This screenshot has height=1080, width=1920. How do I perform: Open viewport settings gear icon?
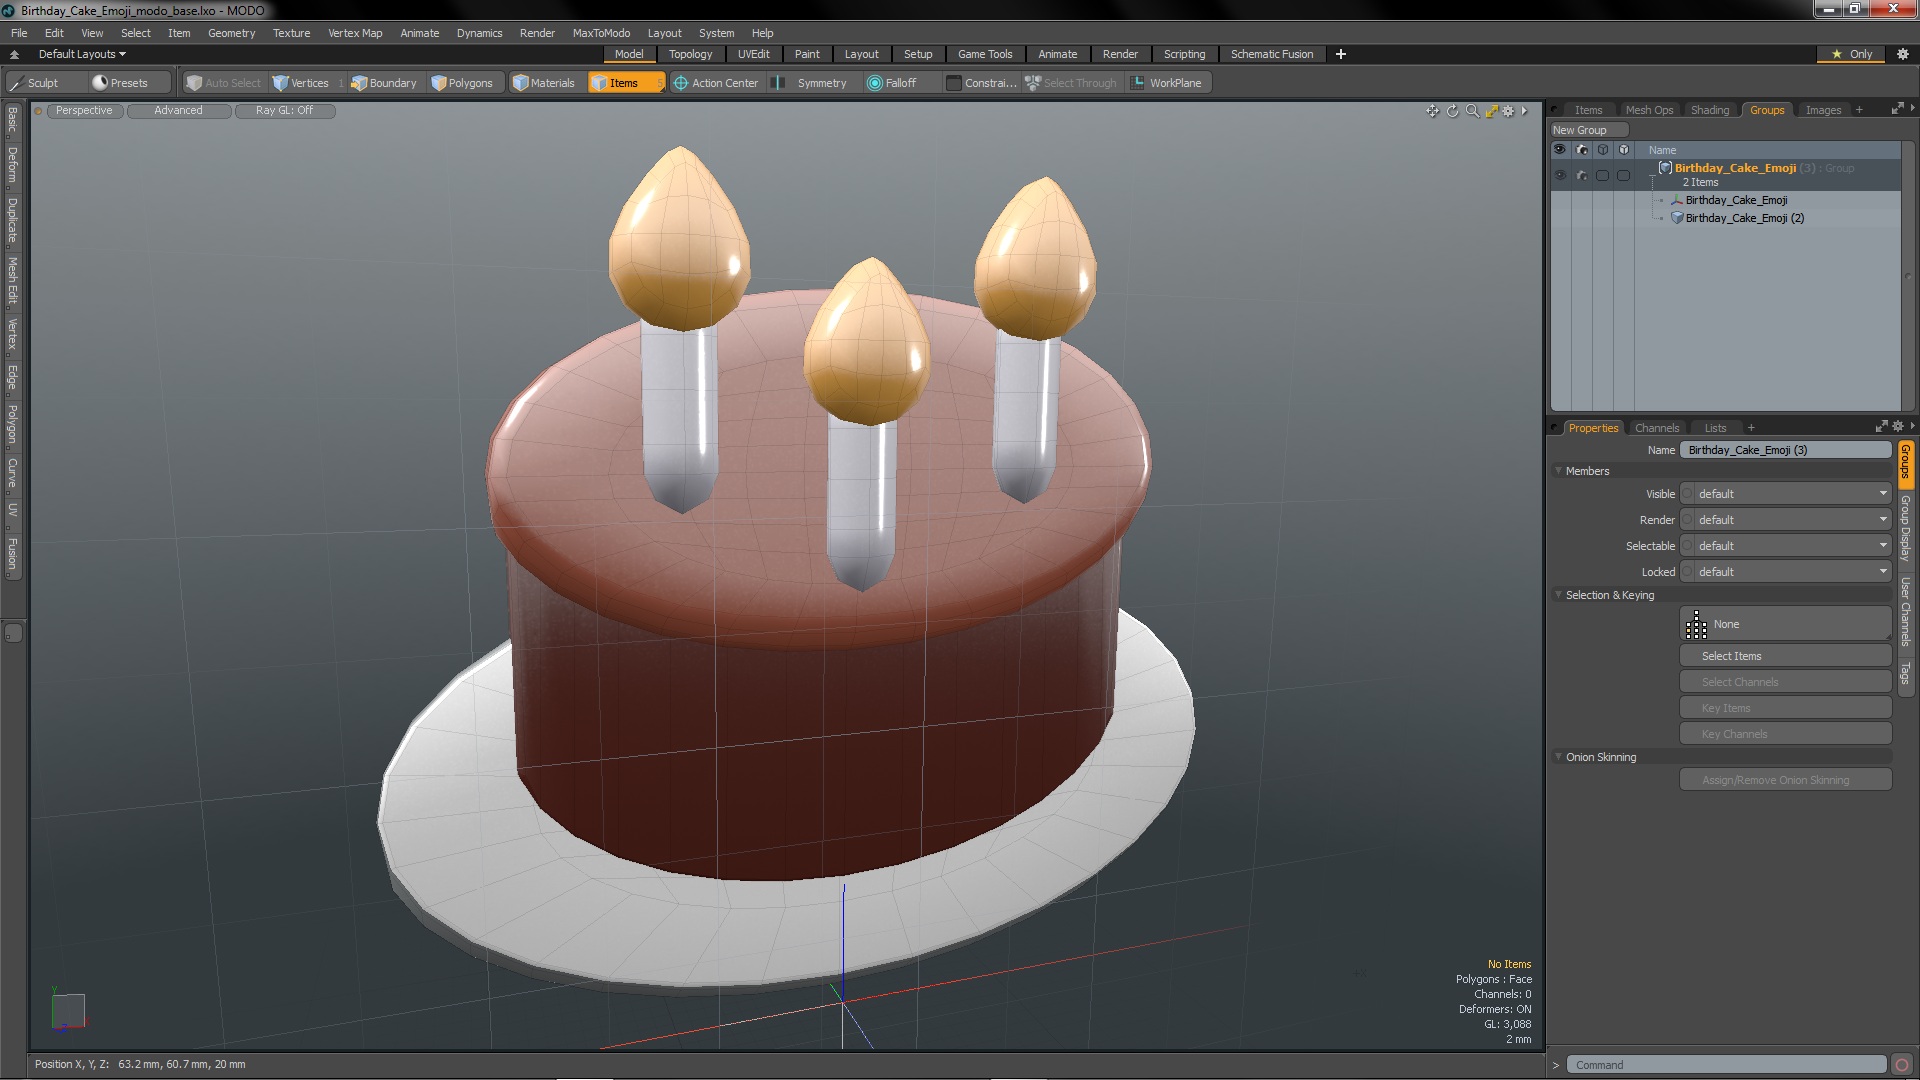coord(1508,111)
